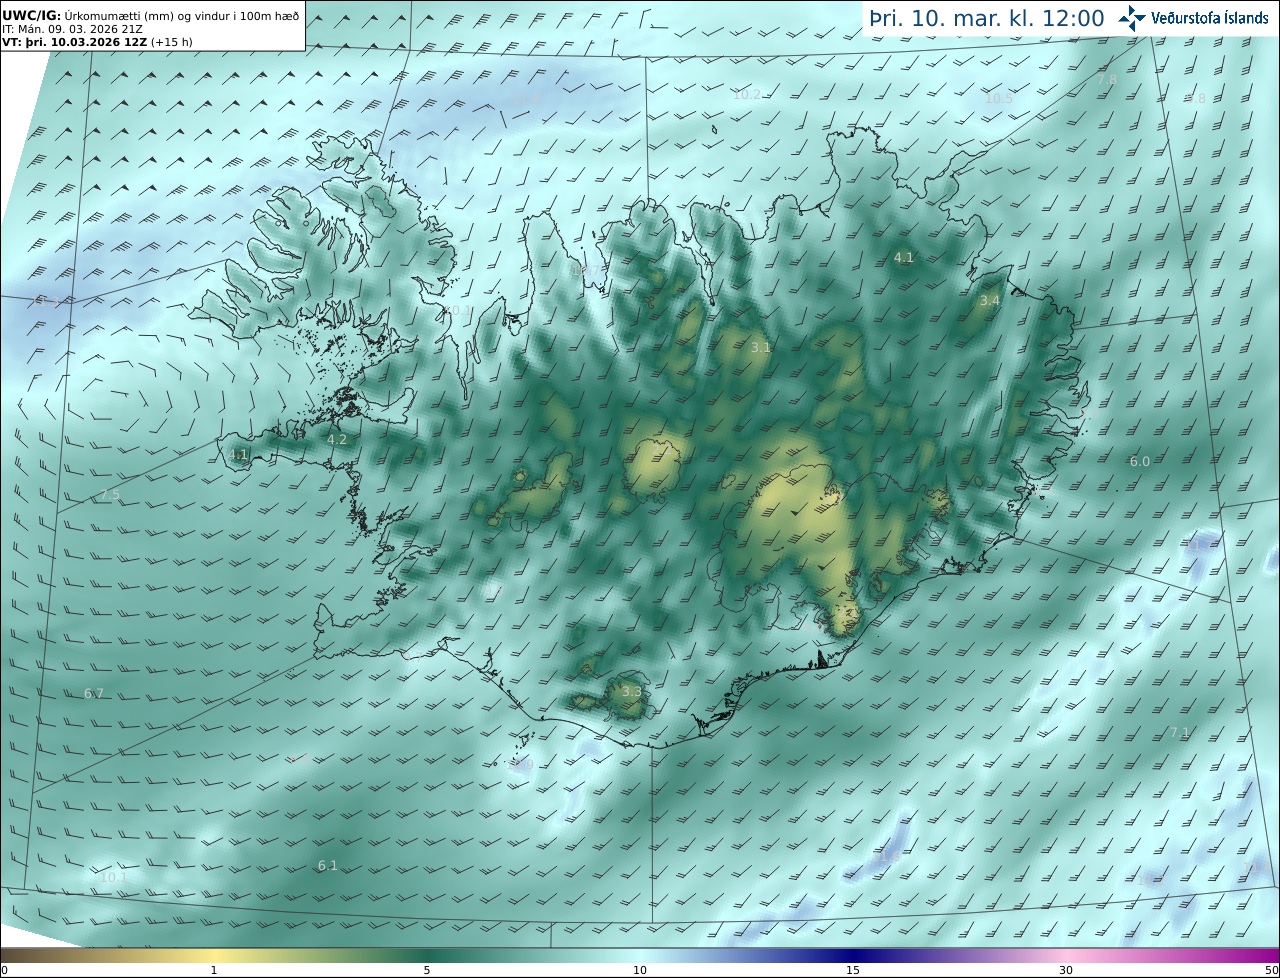Click the colorbar tick label '50'
The width and height of the screenshot is (1280, 978).
1271,970
